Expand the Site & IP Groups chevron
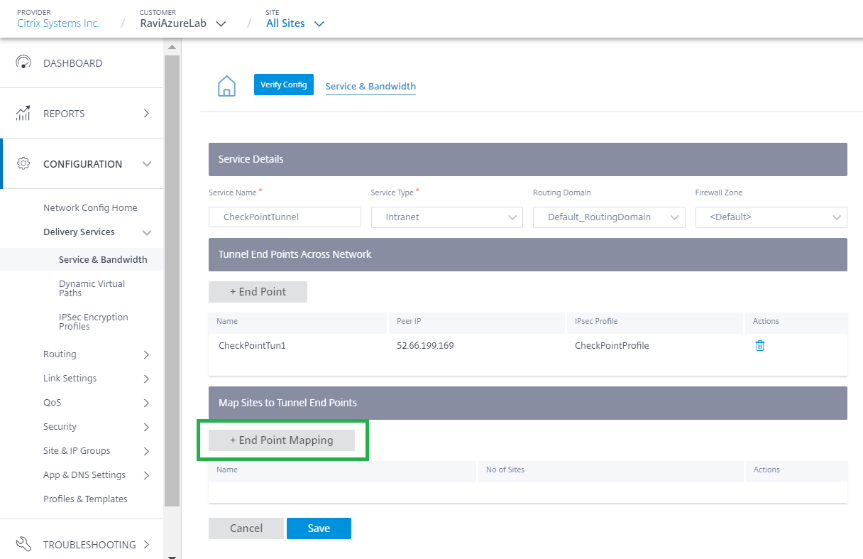The height and width of the screenshot is (559, 863). tap(146, 451)
